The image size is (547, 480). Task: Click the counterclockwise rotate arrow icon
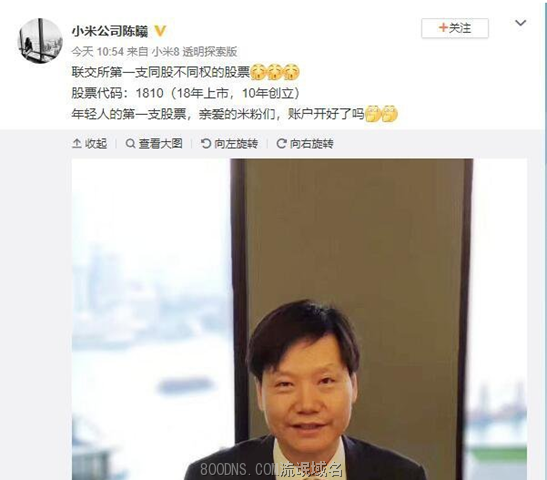(x=206, y=143)
